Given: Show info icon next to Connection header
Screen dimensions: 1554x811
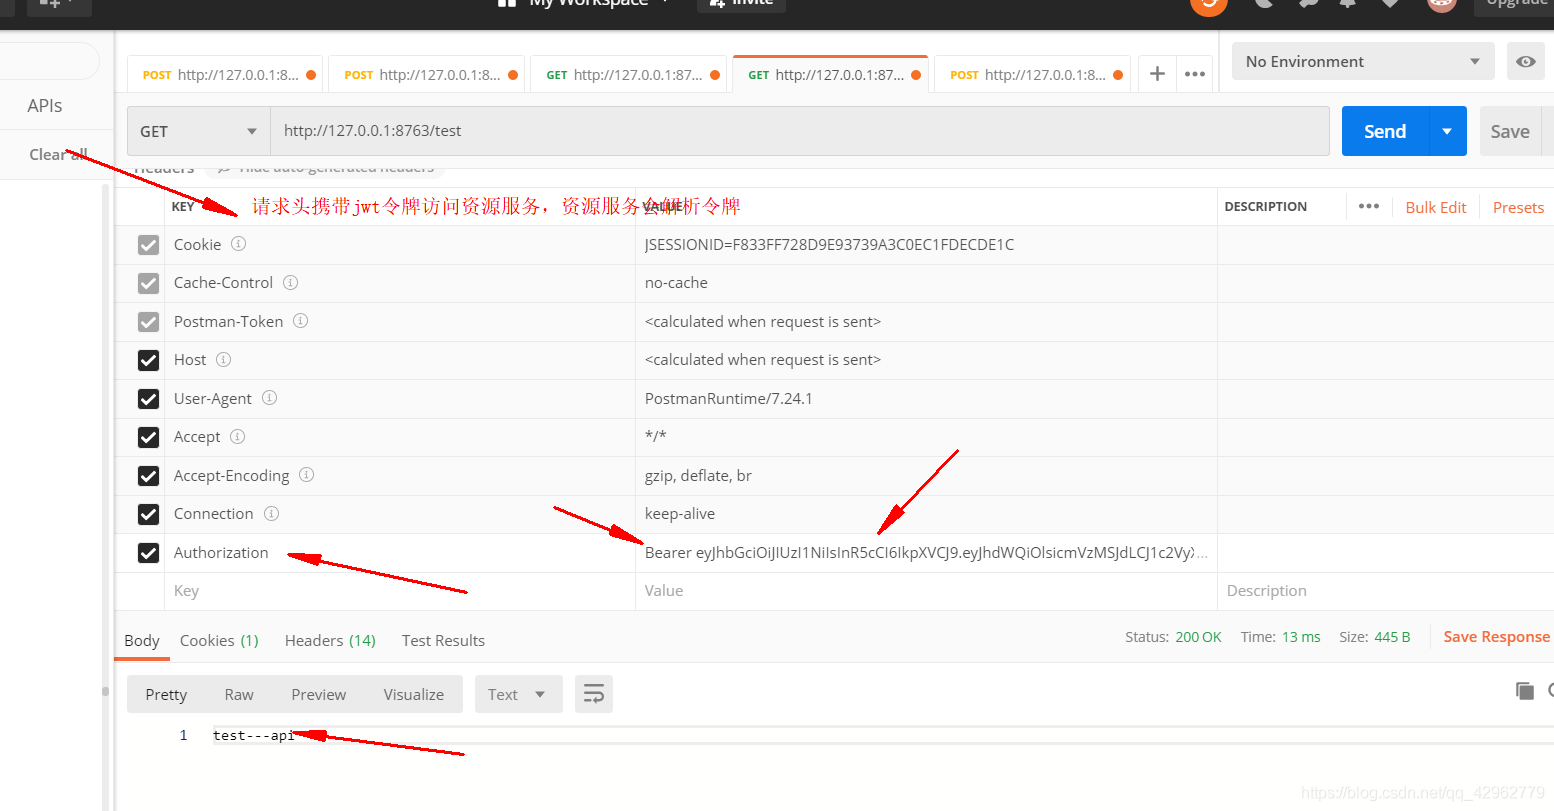Looking at the screenshot, I should tap(271, 513).
